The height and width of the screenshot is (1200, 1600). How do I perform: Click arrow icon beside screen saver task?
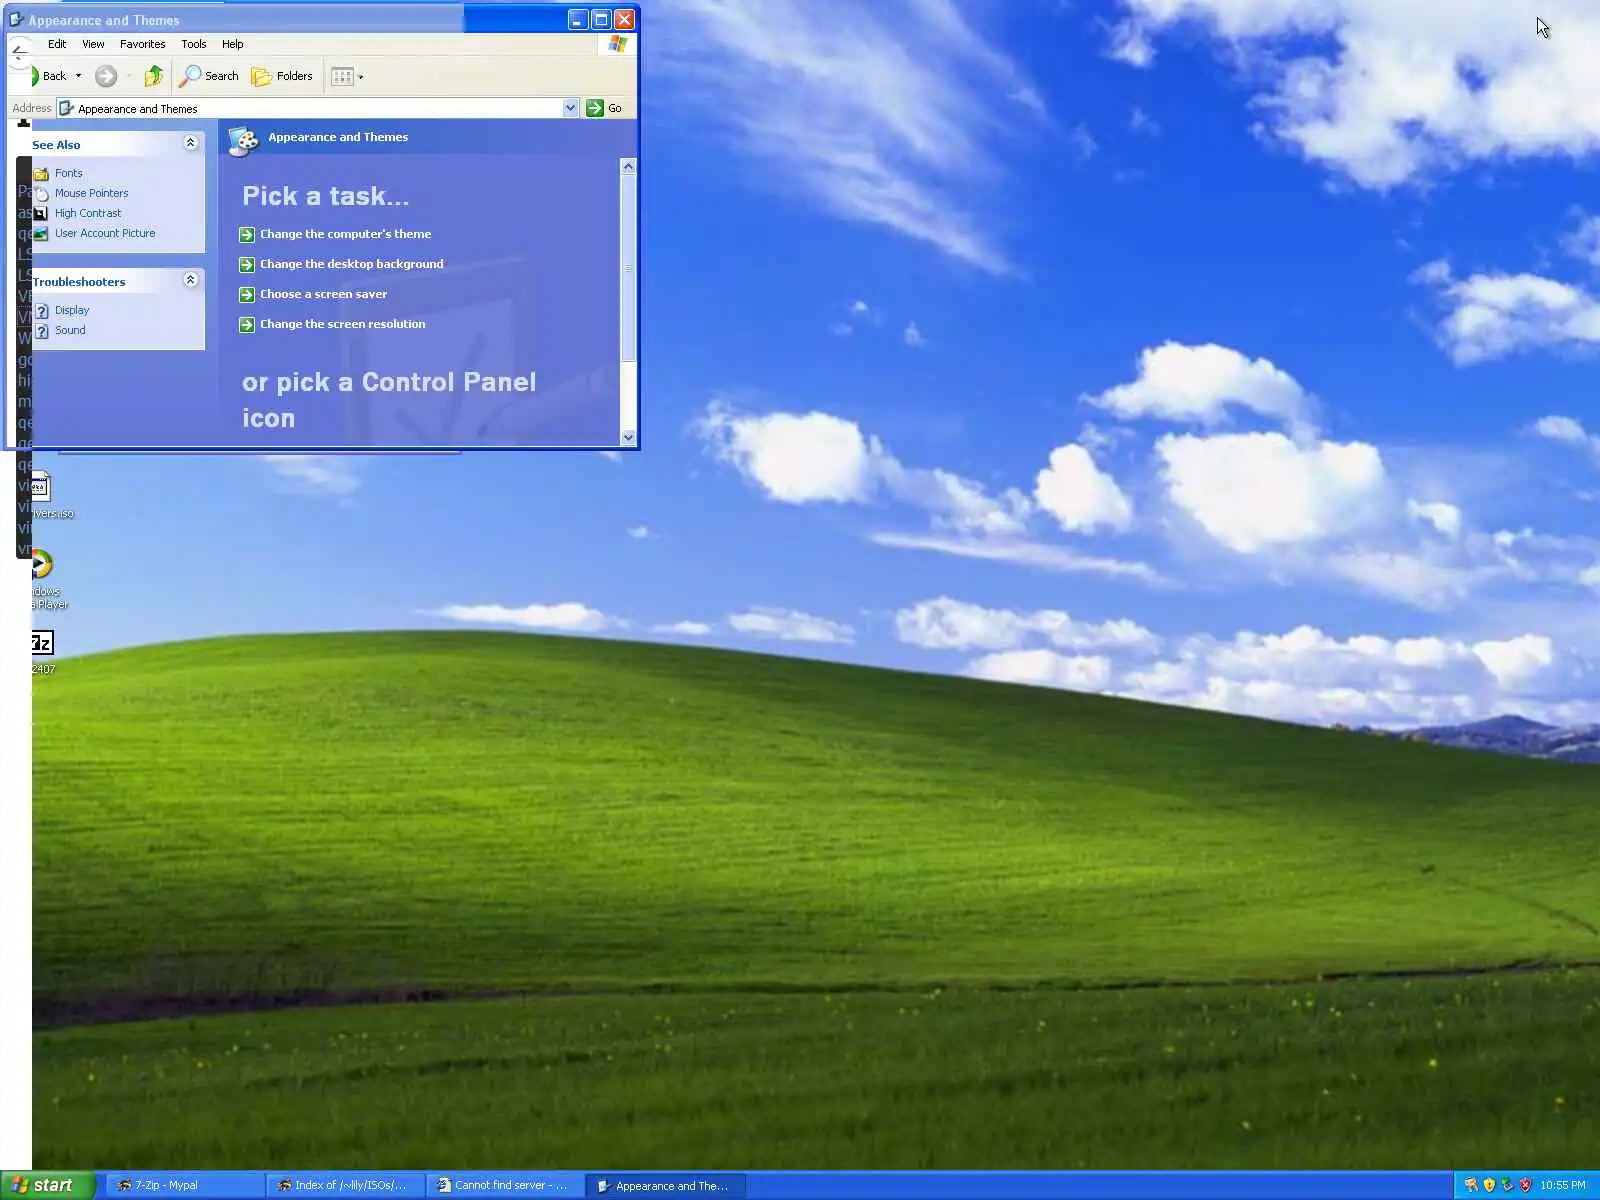click(x=247, y=295)
